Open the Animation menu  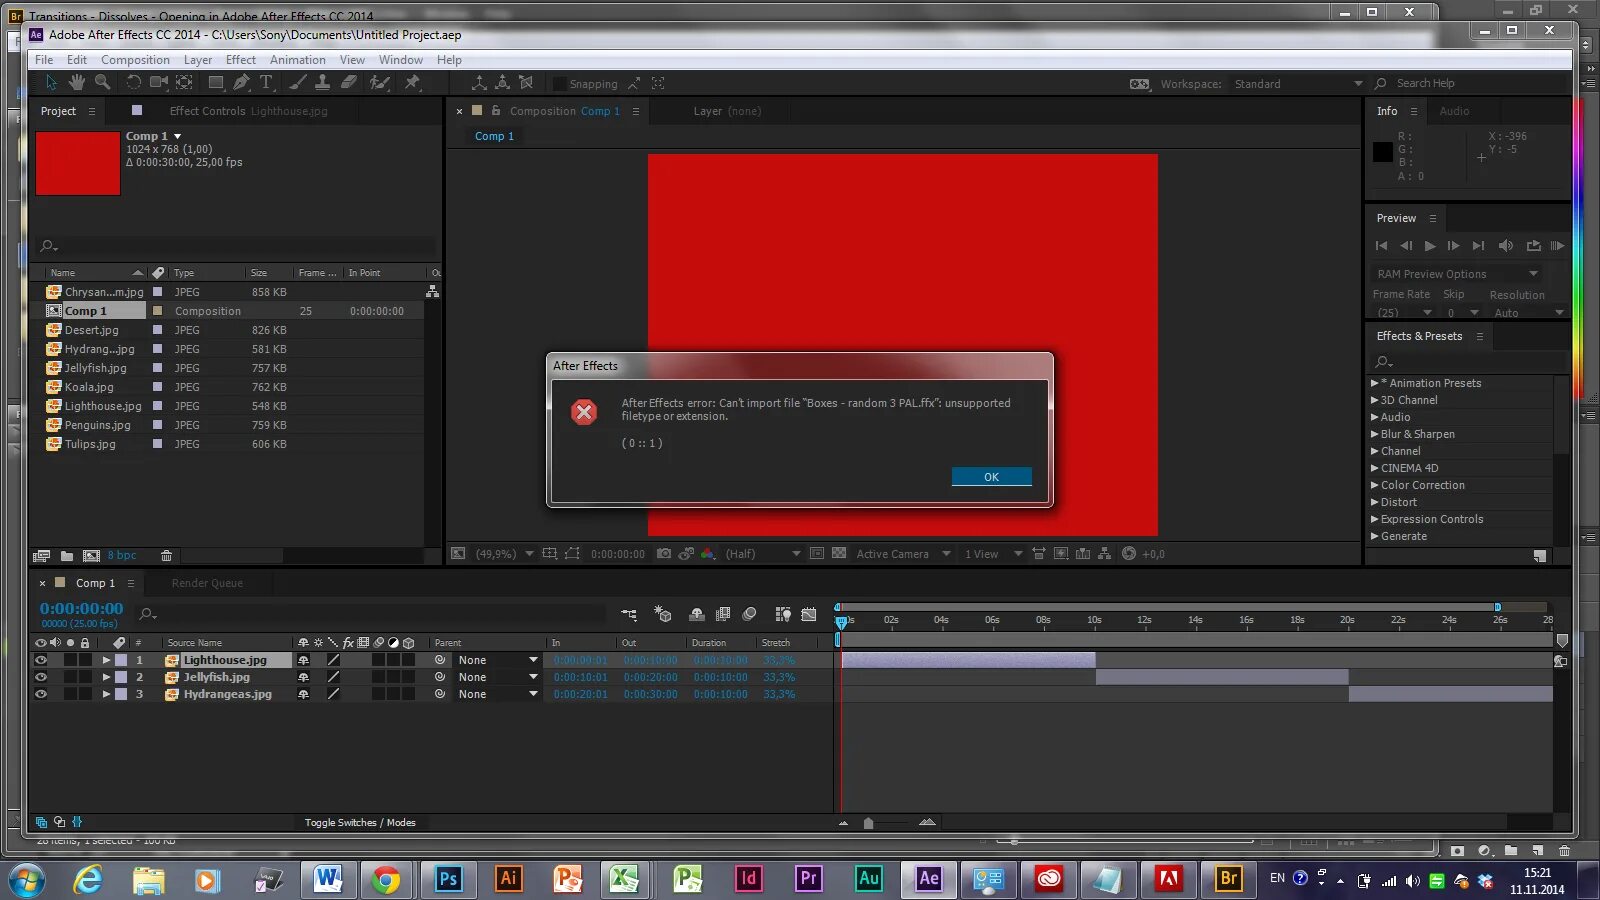click(x=297, y=60)
